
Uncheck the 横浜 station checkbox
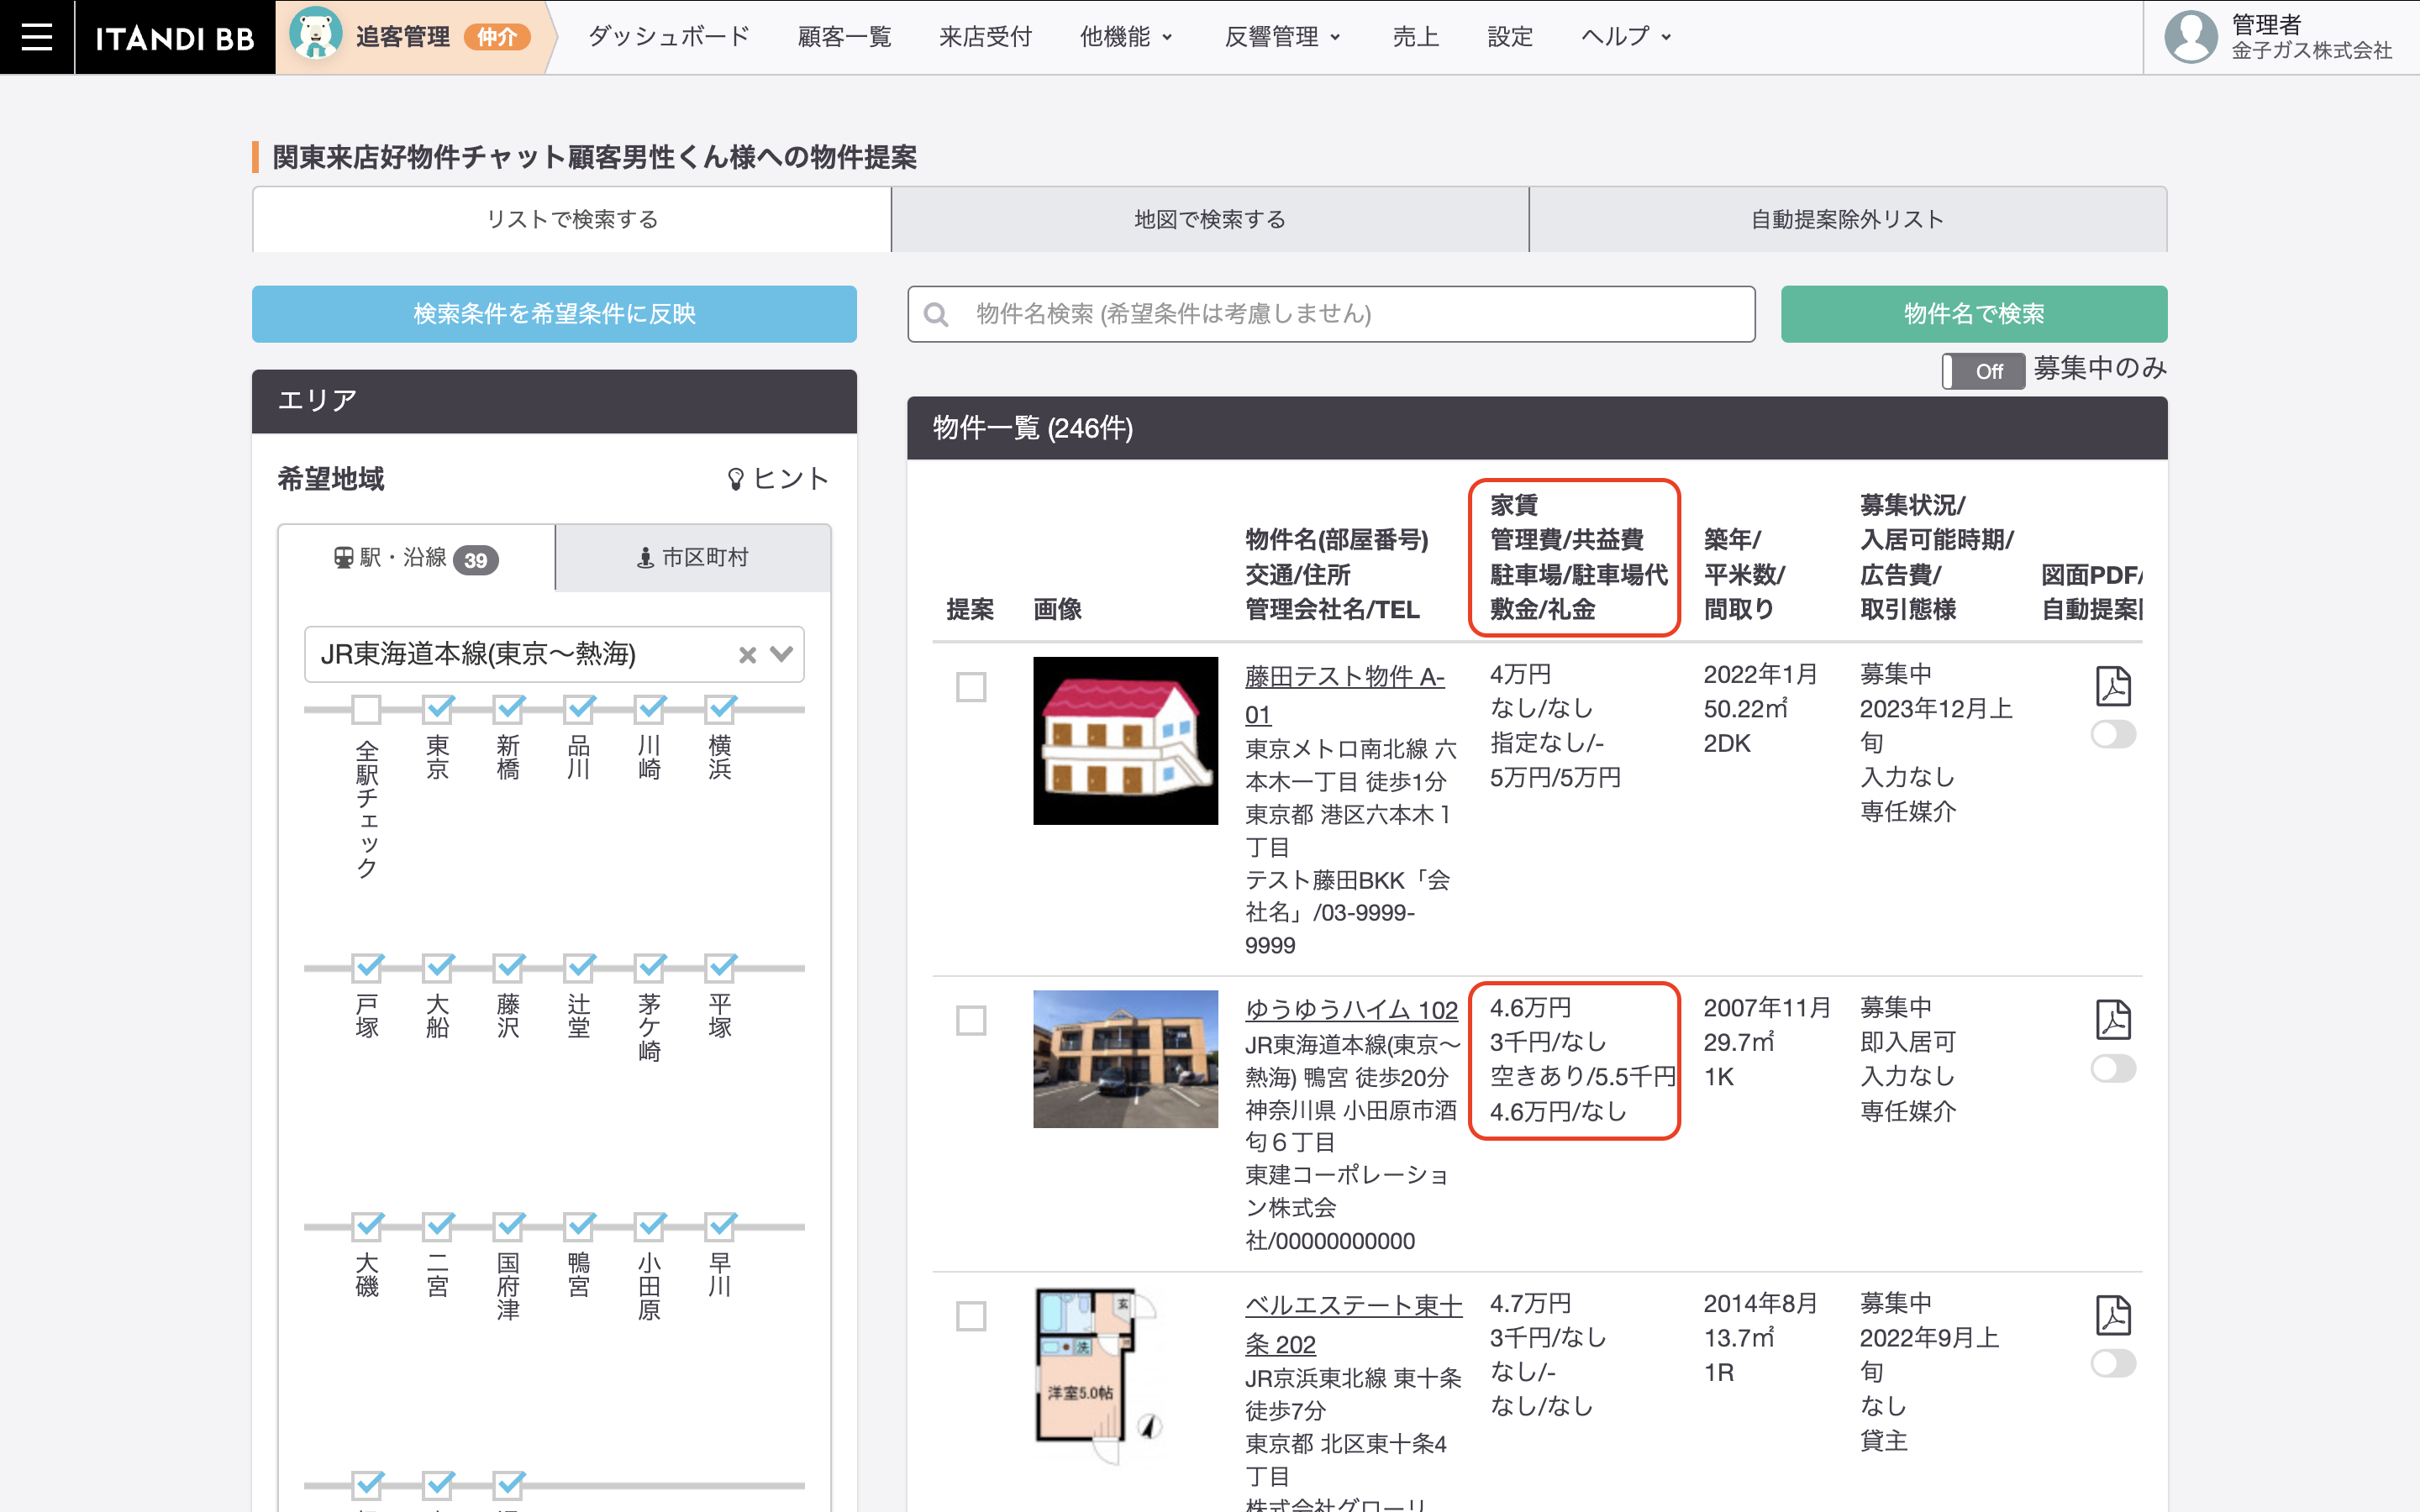point(720,709)
